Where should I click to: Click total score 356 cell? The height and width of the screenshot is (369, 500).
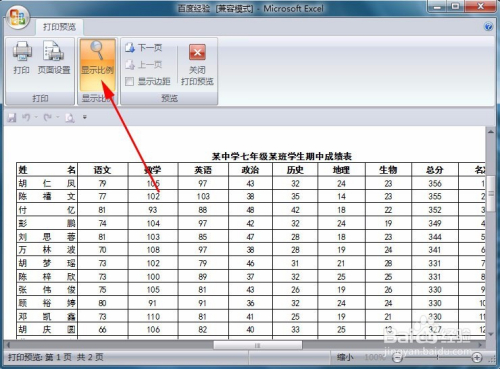coord(435,183)
